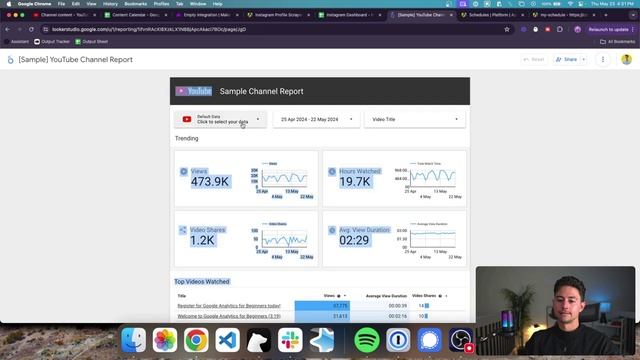Screen dimensions: 640x360
Task: Toggle sort arrow on Views column header
Action: coord(345,296)
